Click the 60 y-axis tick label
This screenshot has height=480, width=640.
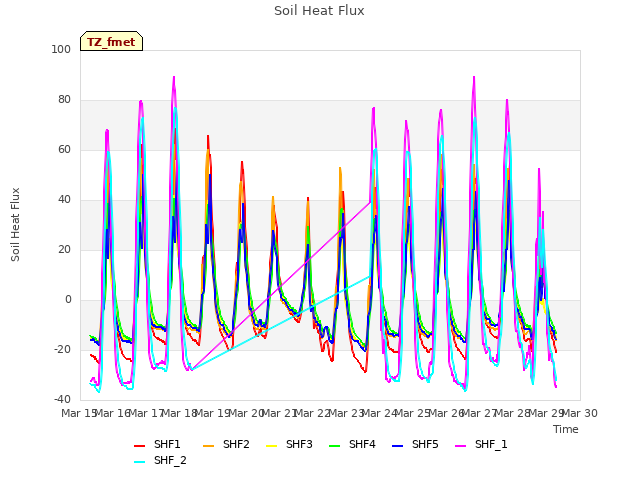click(64, 149)
